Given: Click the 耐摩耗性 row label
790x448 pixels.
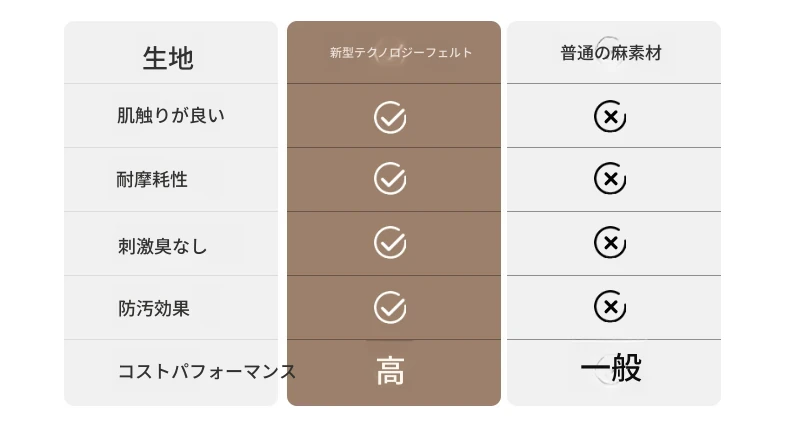Looking at the screenshot, I should pos(152,179).
